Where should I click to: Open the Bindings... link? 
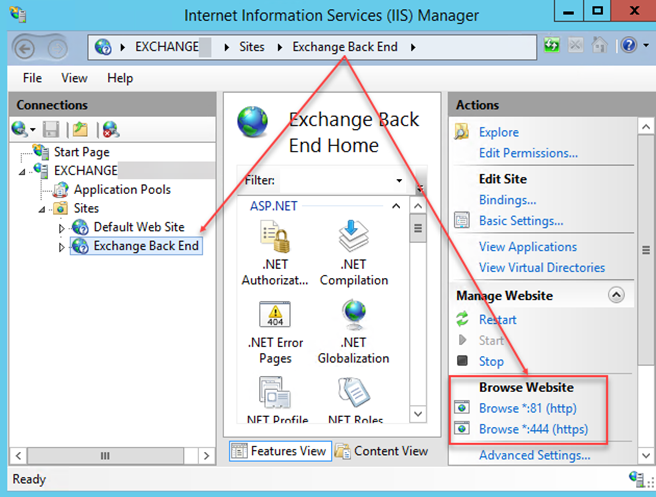tap(507, 200)
